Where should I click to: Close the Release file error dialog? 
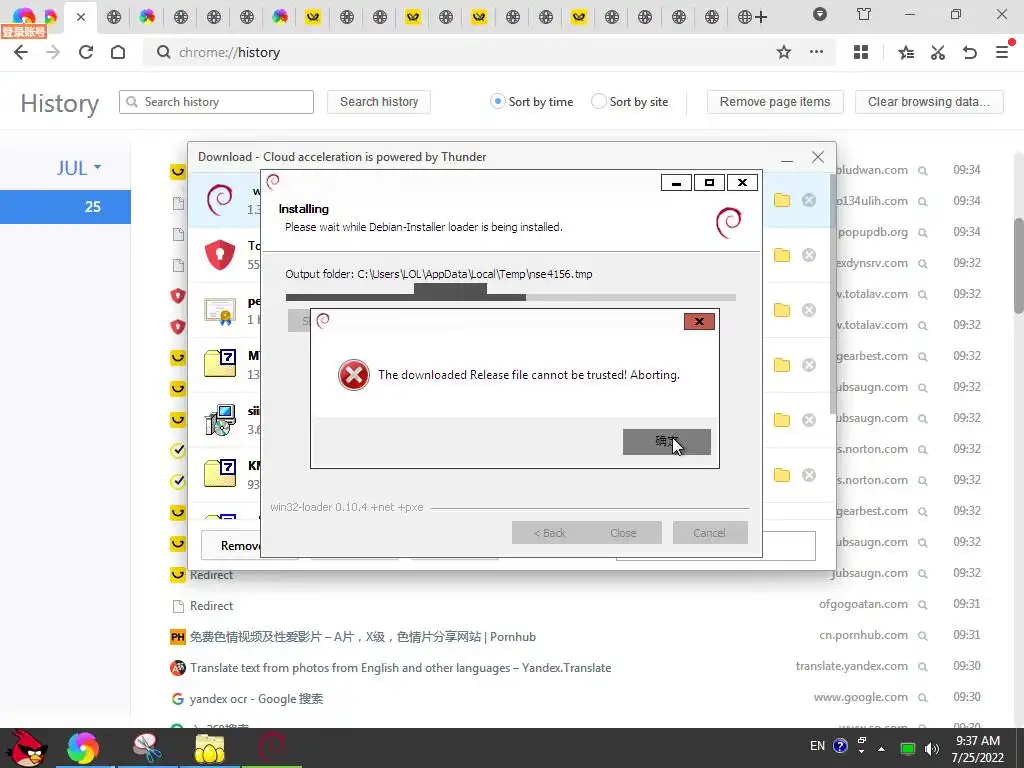(699, 321)
